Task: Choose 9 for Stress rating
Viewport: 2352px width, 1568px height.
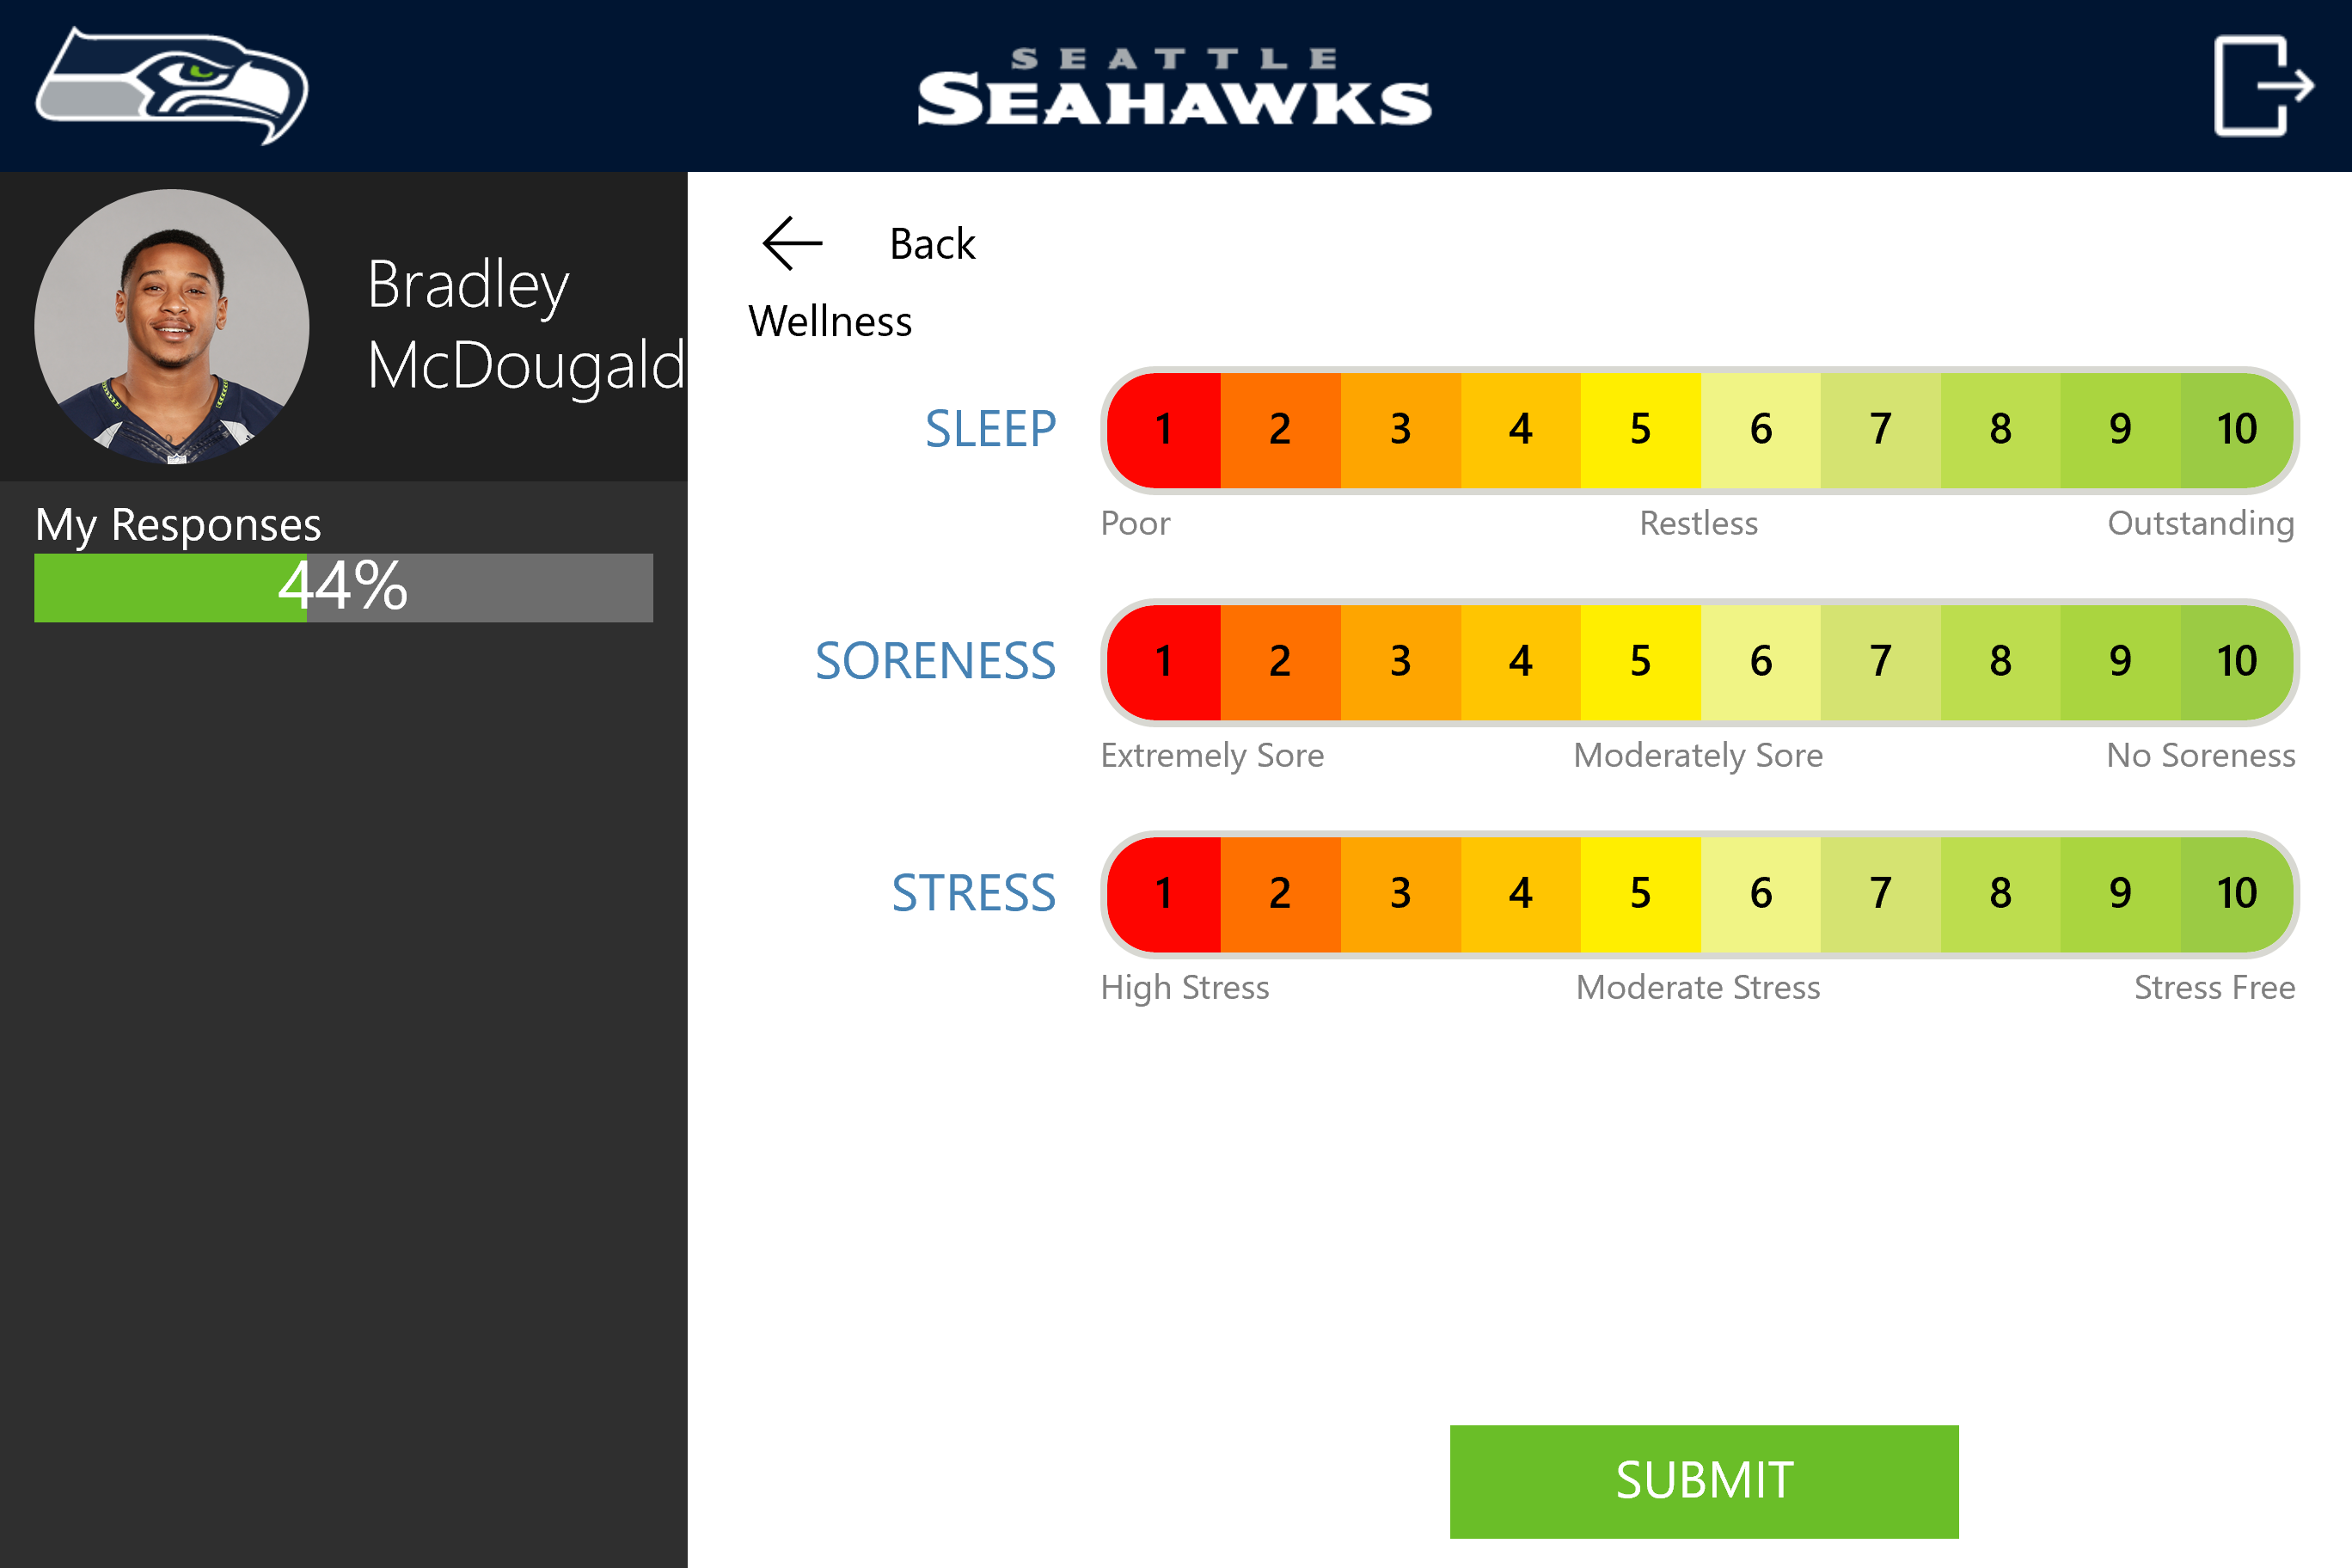Action: [2120, 894]
